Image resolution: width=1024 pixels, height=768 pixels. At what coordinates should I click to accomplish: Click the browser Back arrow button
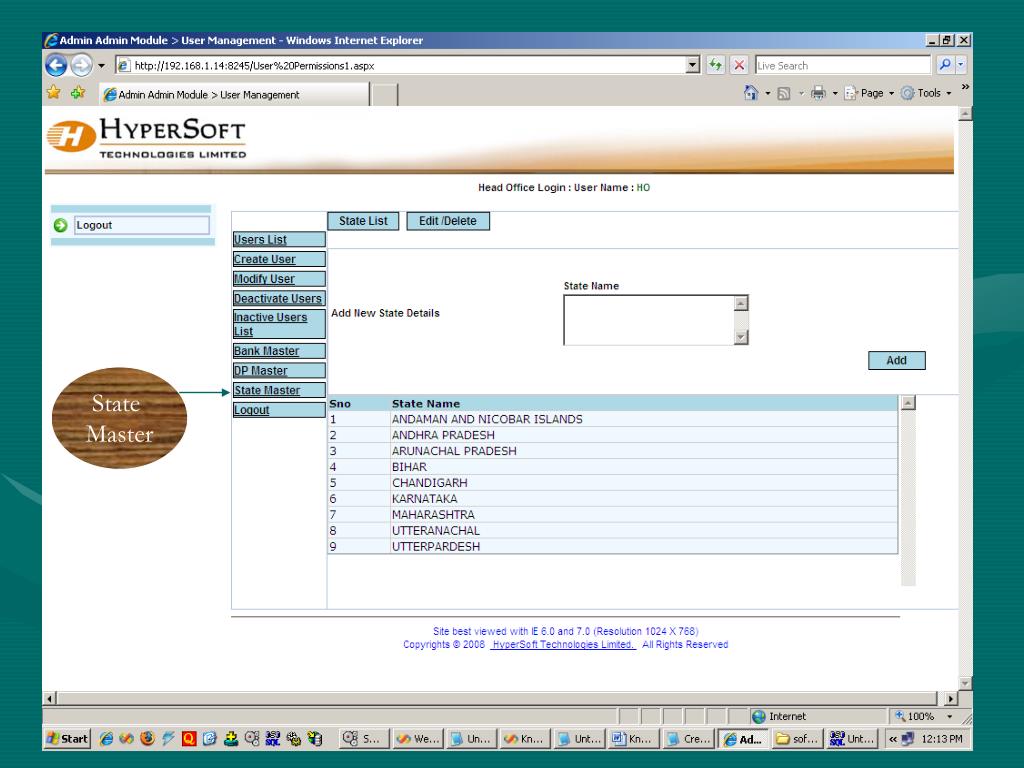pyautogui.click(x=56, y=65)
